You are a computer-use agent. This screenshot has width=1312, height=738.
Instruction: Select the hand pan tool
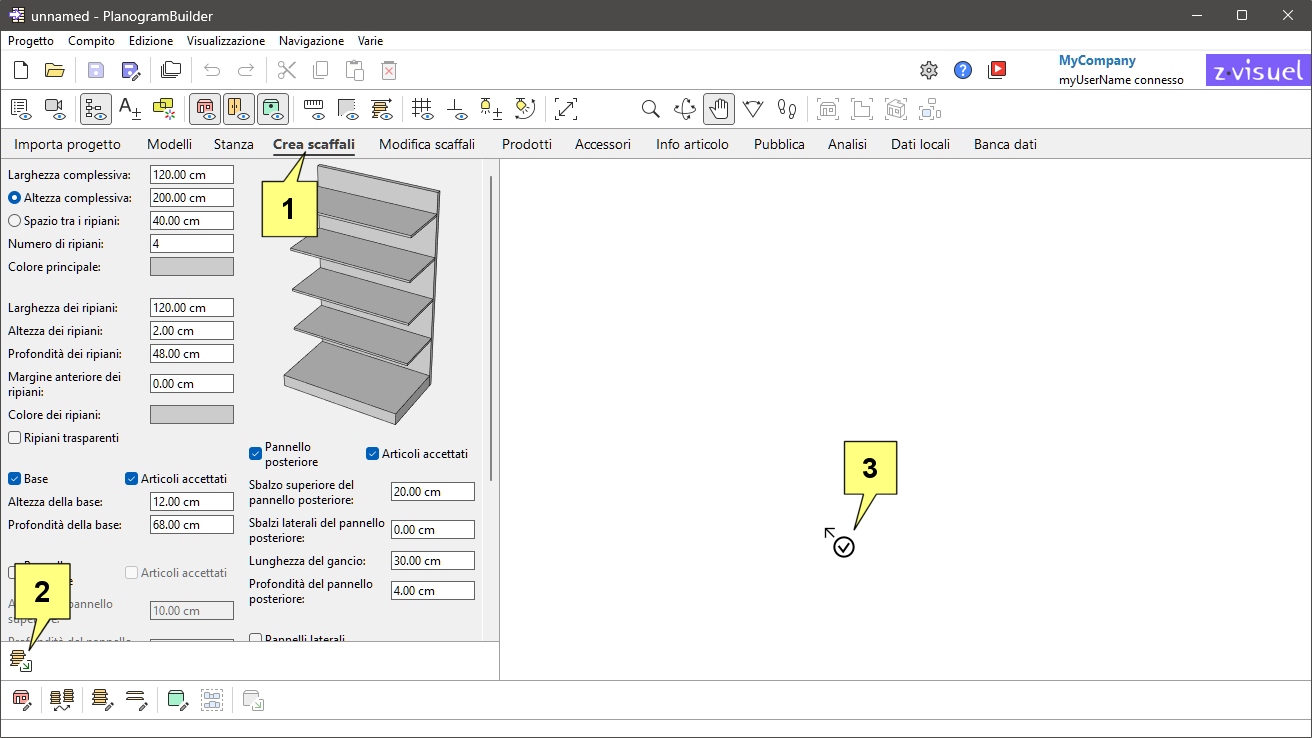719,109
